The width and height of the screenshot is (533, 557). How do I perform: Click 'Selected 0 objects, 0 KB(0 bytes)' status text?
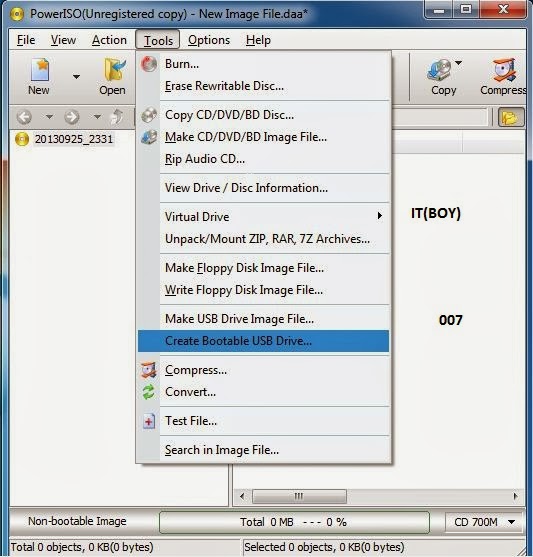324,547
